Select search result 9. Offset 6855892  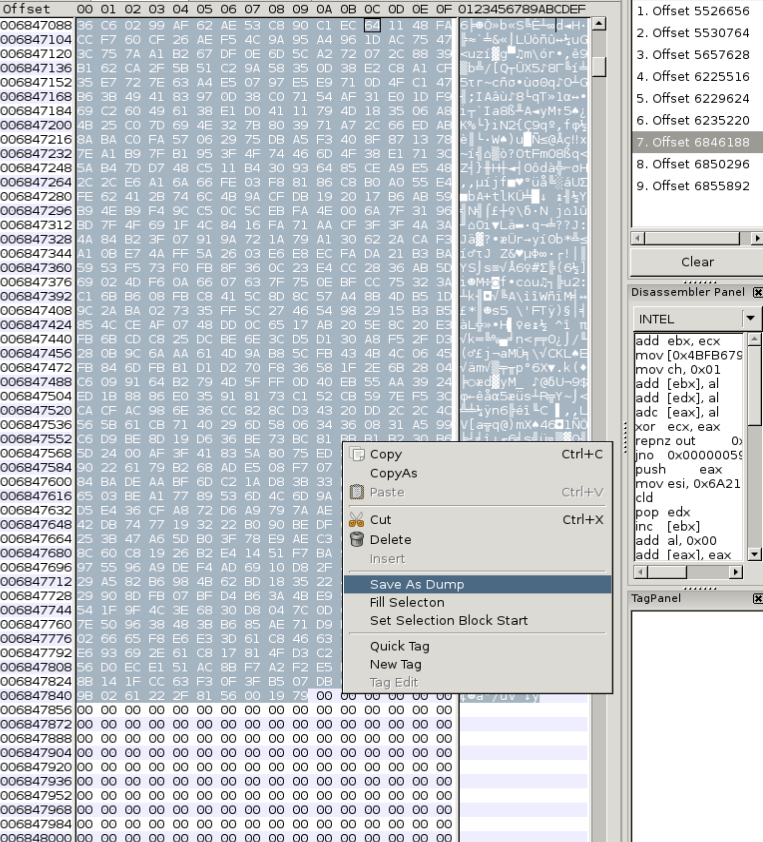pyautogui.click(x=693, y=186)
